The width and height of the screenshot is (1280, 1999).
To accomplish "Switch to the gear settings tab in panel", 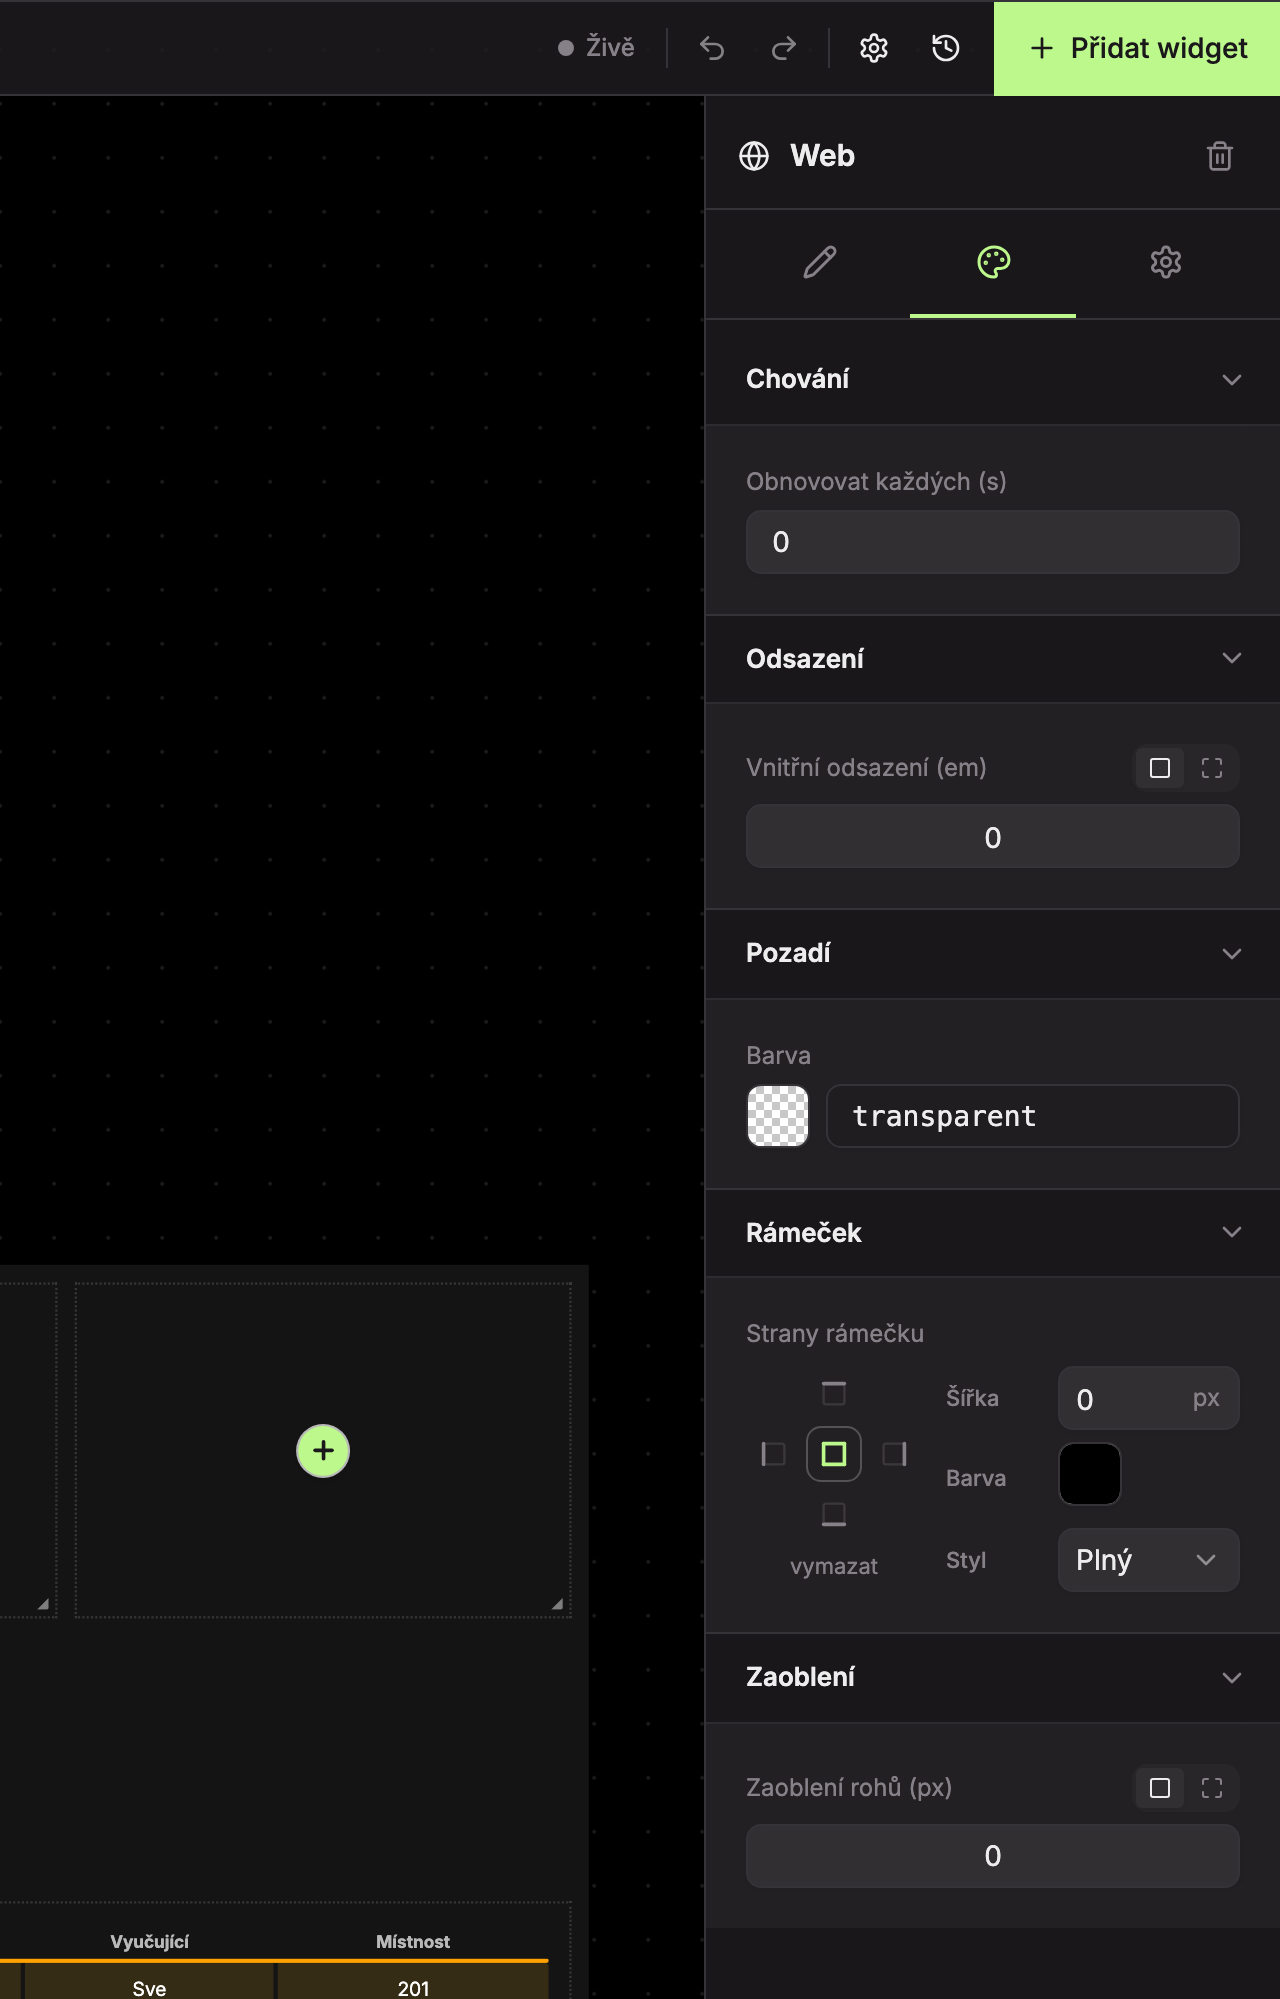I will 1166,263.
